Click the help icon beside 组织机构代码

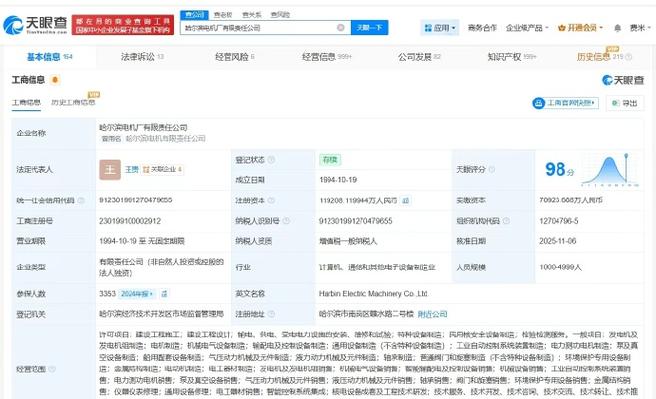click(x=506, y=221)
